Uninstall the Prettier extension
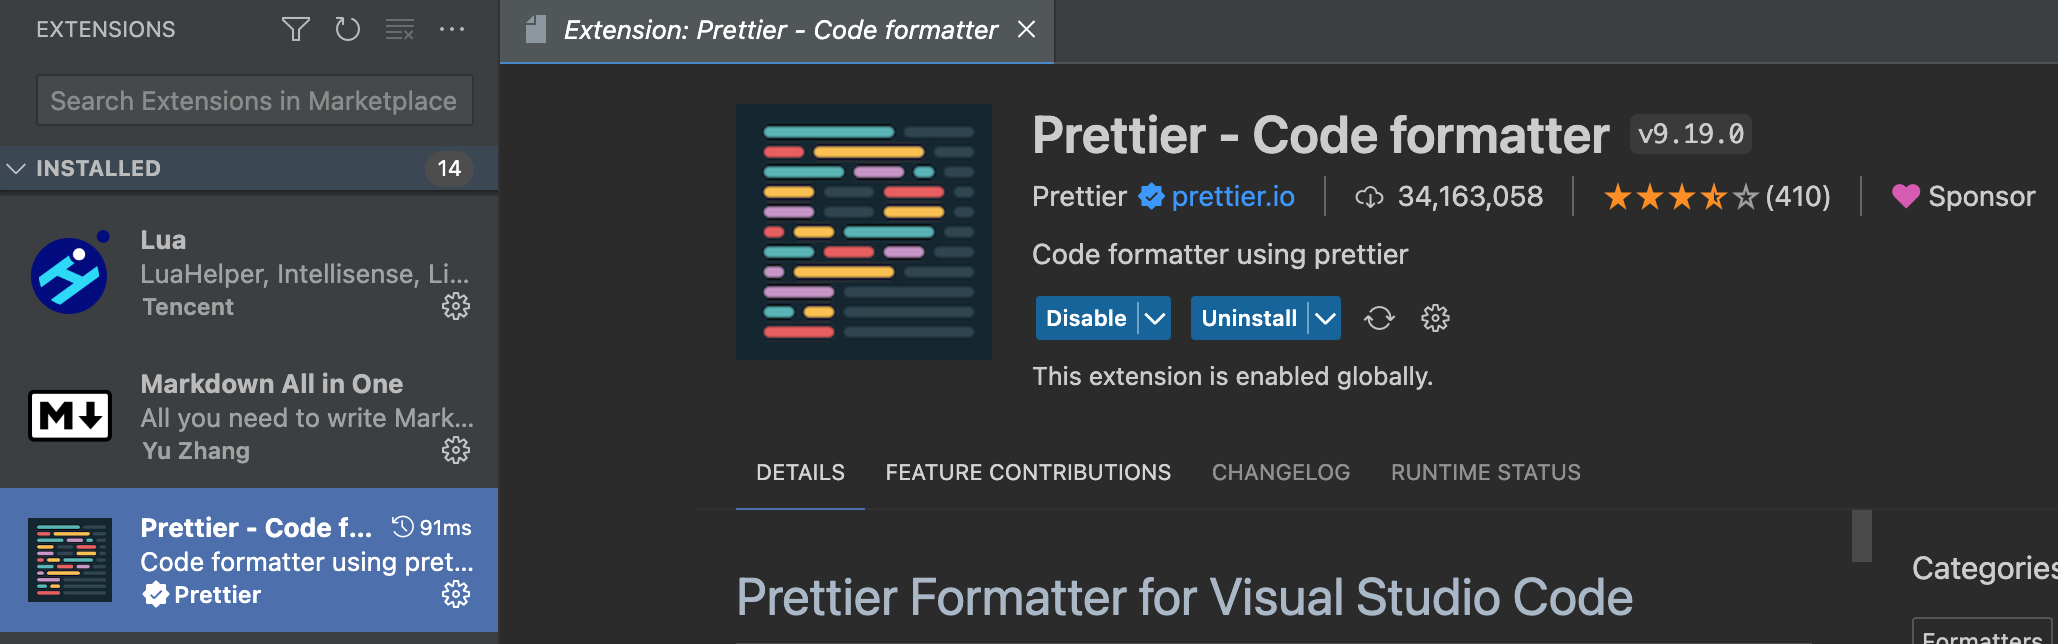 (x=1249, y=318)
